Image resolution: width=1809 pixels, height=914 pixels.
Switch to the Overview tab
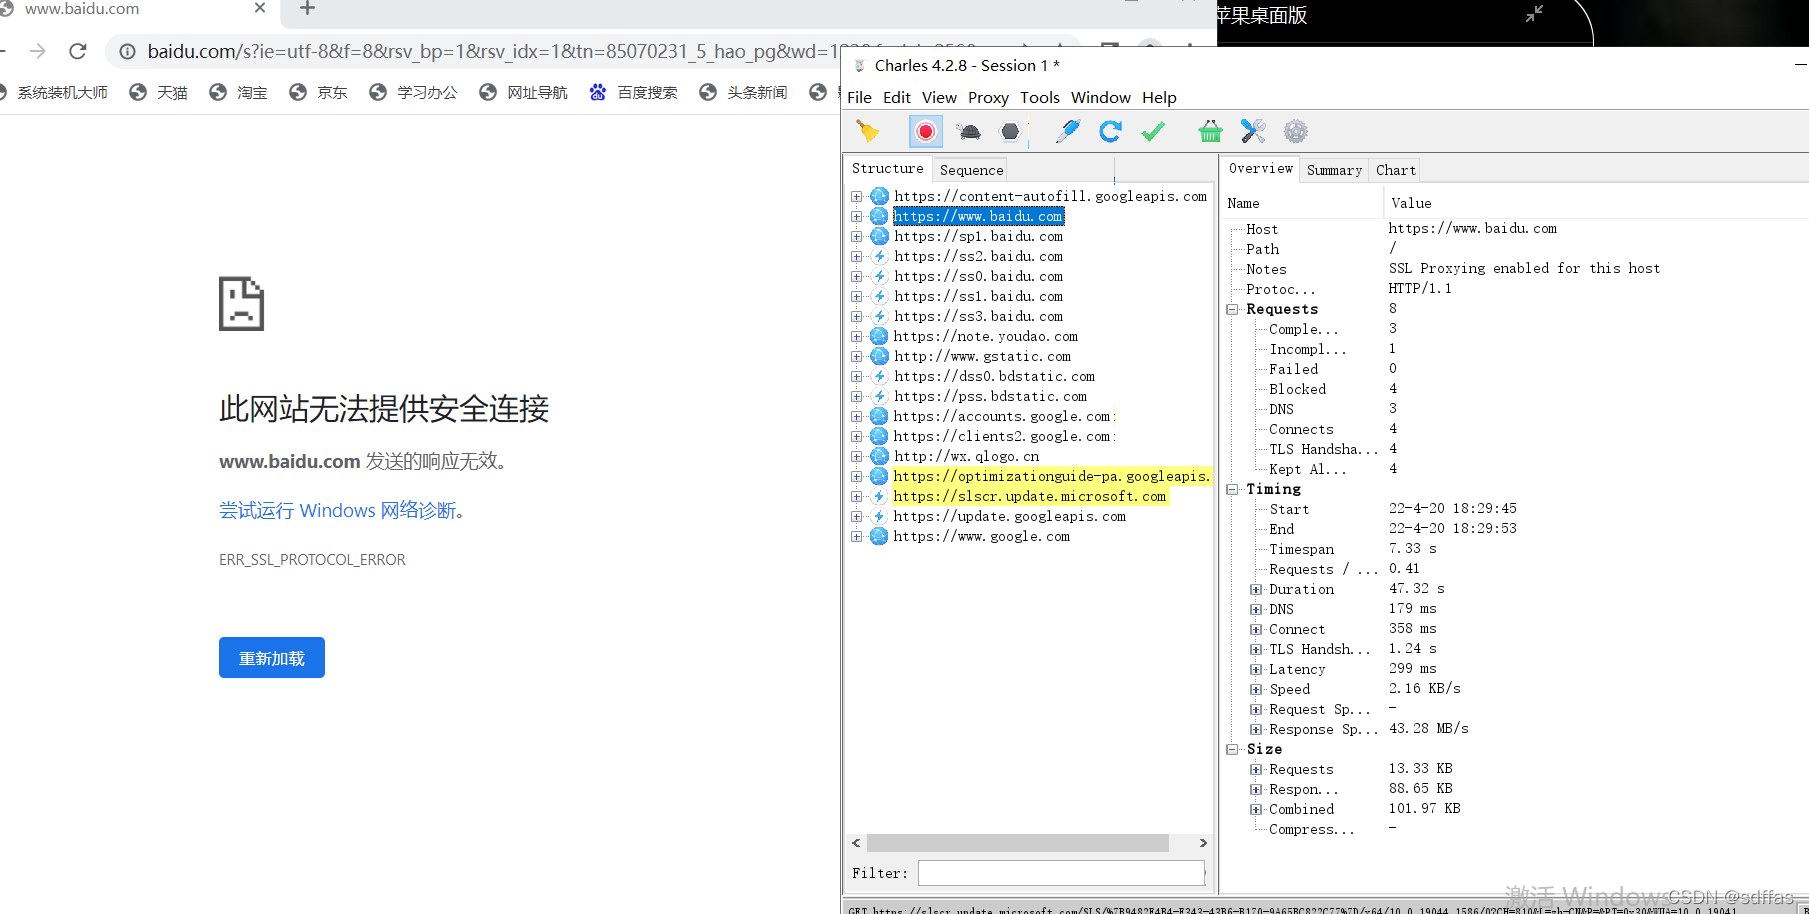(1260, 168)
